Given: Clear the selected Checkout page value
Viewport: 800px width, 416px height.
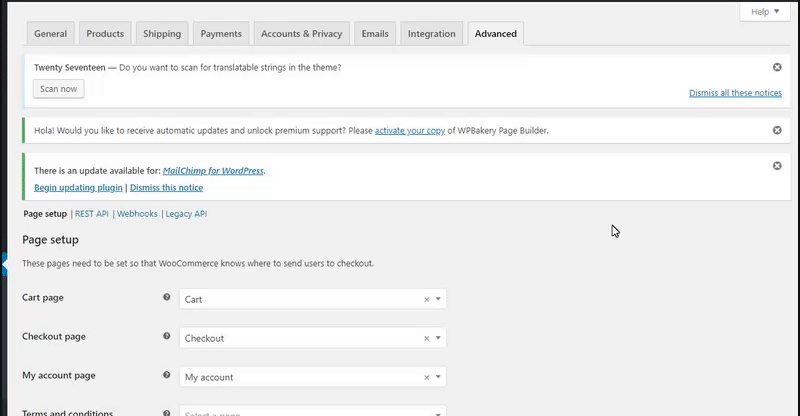Looking at the screenshot, I should (x=426, y=338).
